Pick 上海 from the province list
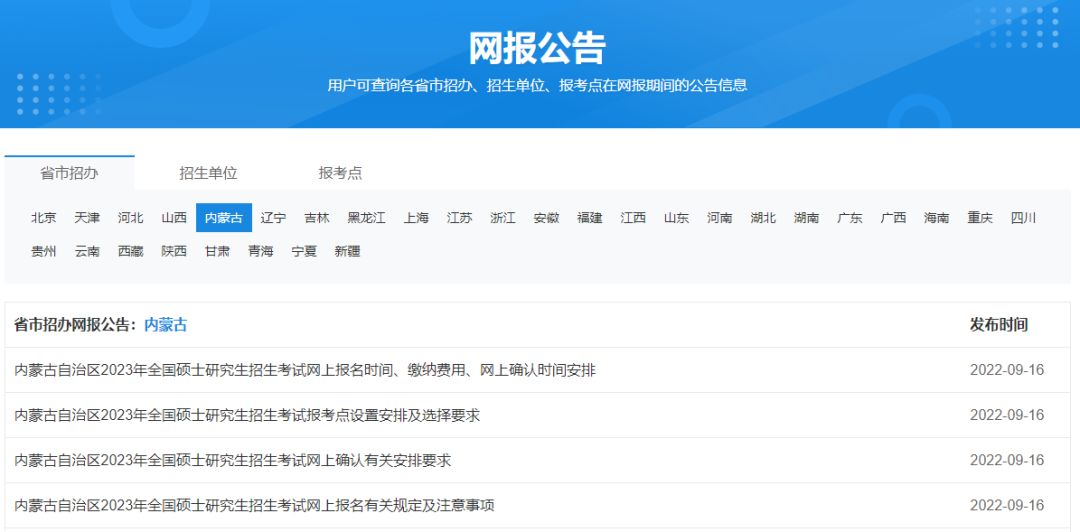Screen dimensions: 1080x532 tap(416, 218)
